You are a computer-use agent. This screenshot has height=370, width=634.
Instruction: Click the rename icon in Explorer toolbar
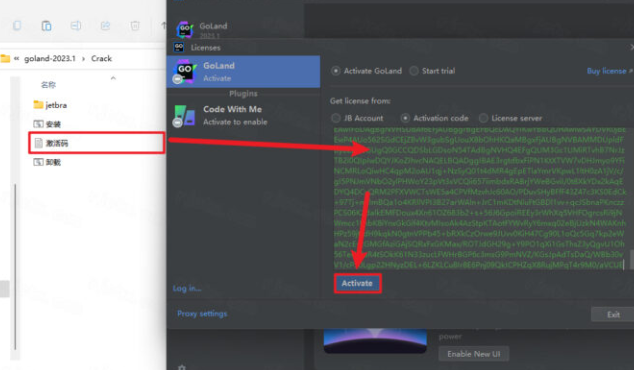coord(76,26)
